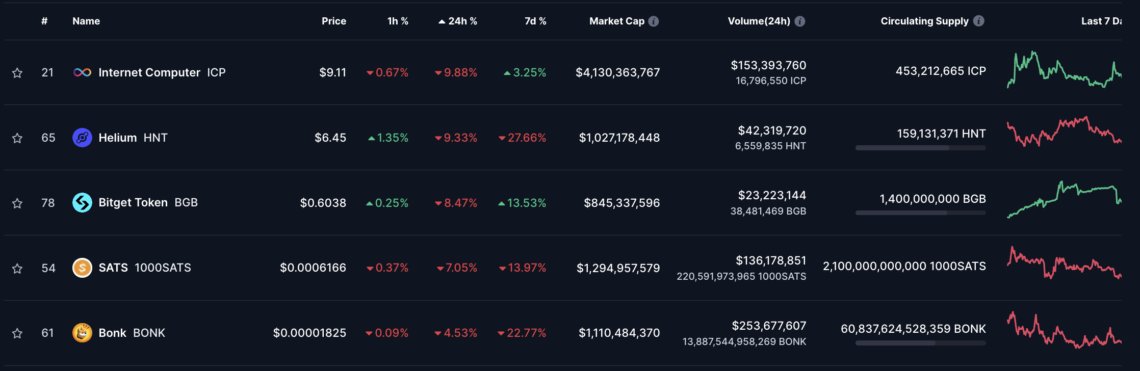Open the Volume(24h) info icon

(x=800, y=21)
